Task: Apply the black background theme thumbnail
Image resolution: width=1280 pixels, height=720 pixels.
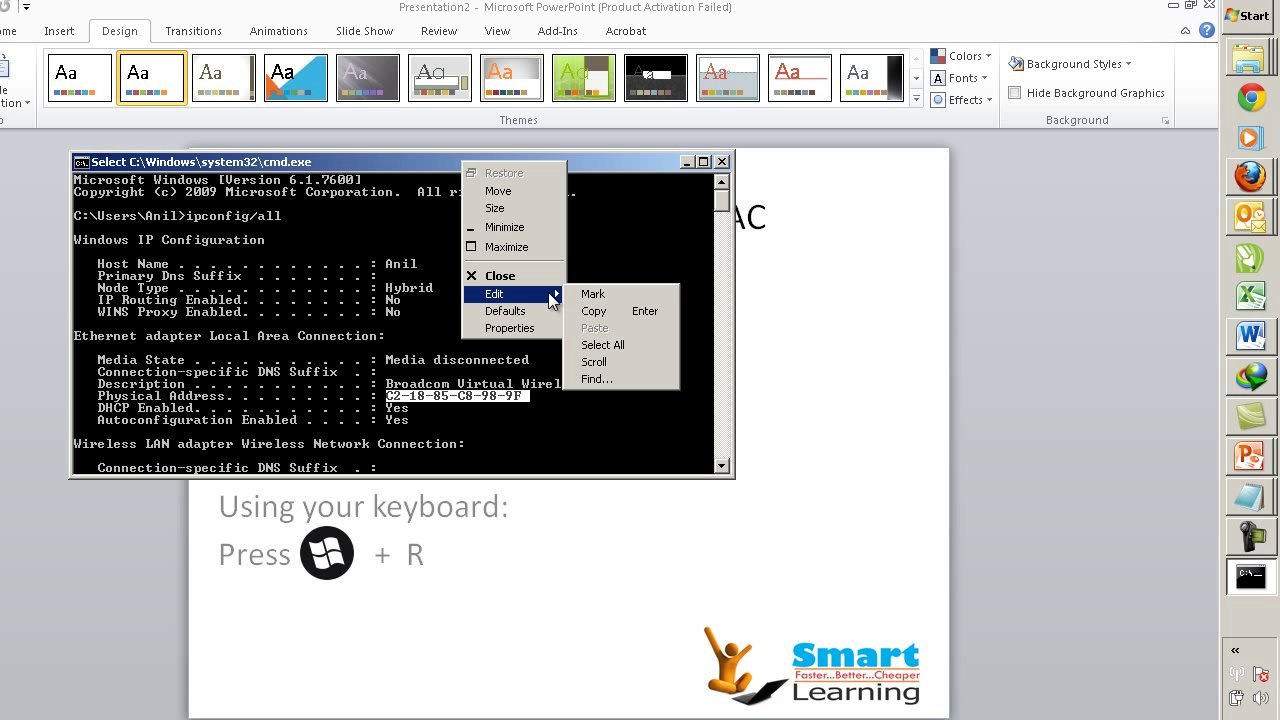Action: point(656,78)
